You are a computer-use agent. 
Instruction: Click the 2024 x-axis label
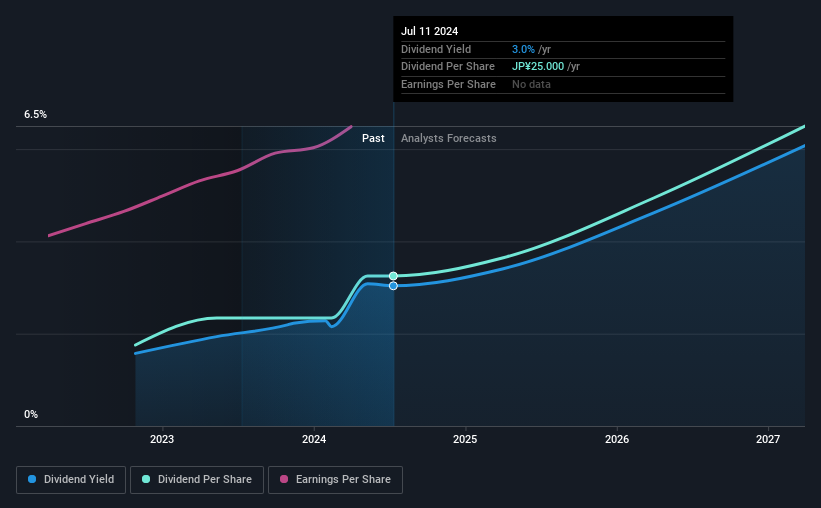coord(314,439)
